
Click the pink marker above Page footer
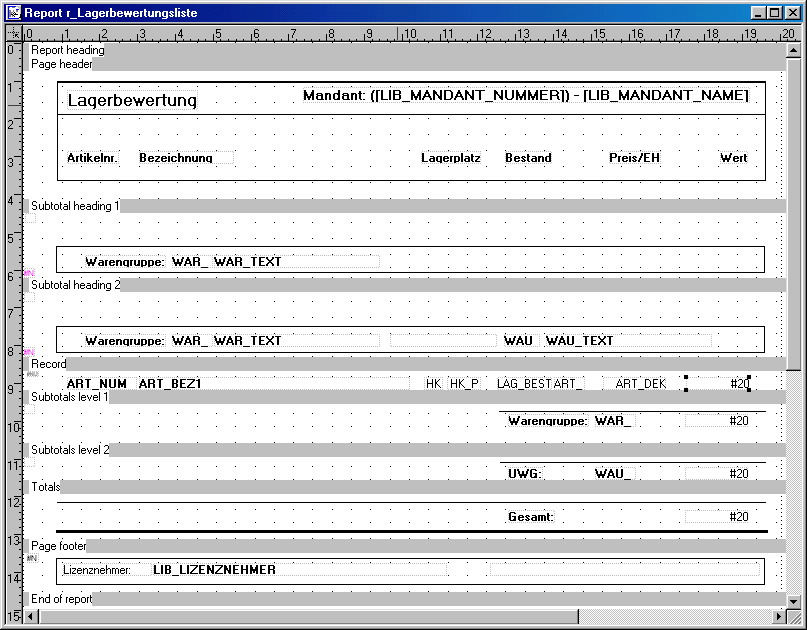pos(31,558)
